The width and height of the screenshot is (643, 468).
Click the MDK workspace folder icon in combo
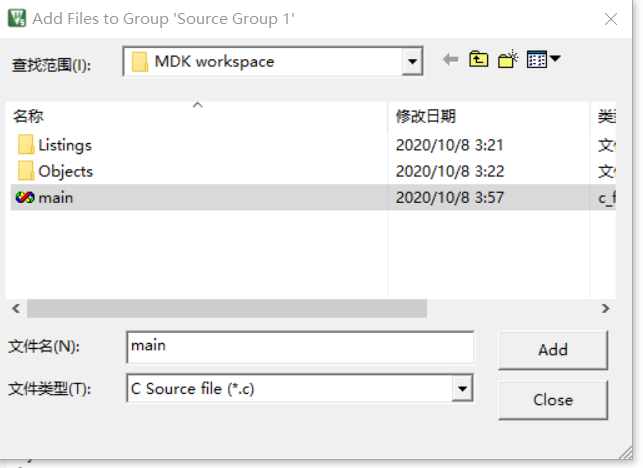[x=140, y=62]
